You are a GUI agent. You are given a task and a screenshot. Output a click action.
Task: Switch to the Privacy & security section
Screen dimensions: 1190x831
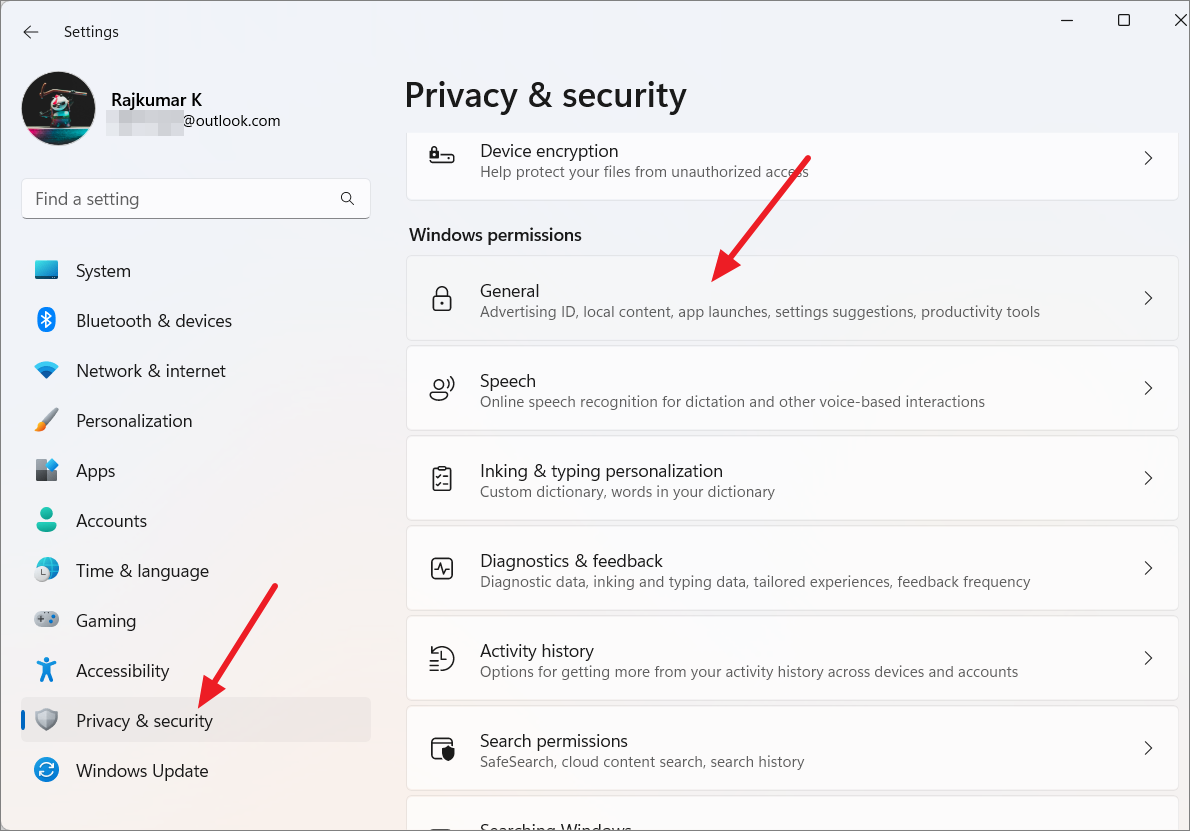click(x=144, y=720)
